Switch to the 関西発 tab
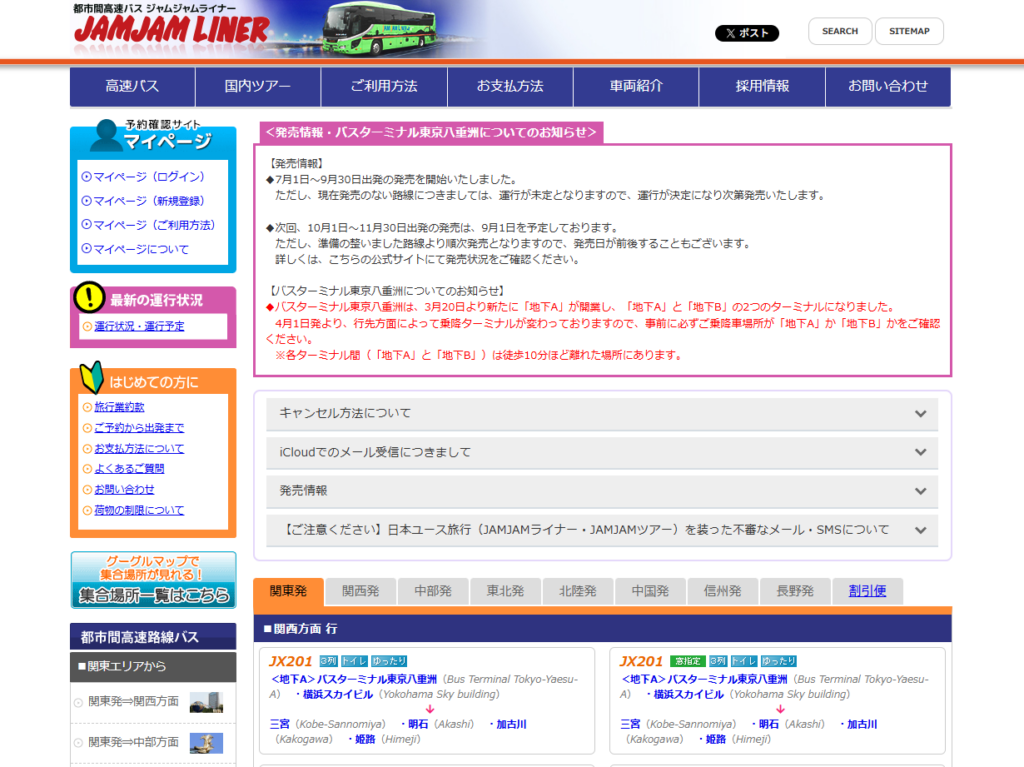The image size is (1024, 767). (360, 592)
